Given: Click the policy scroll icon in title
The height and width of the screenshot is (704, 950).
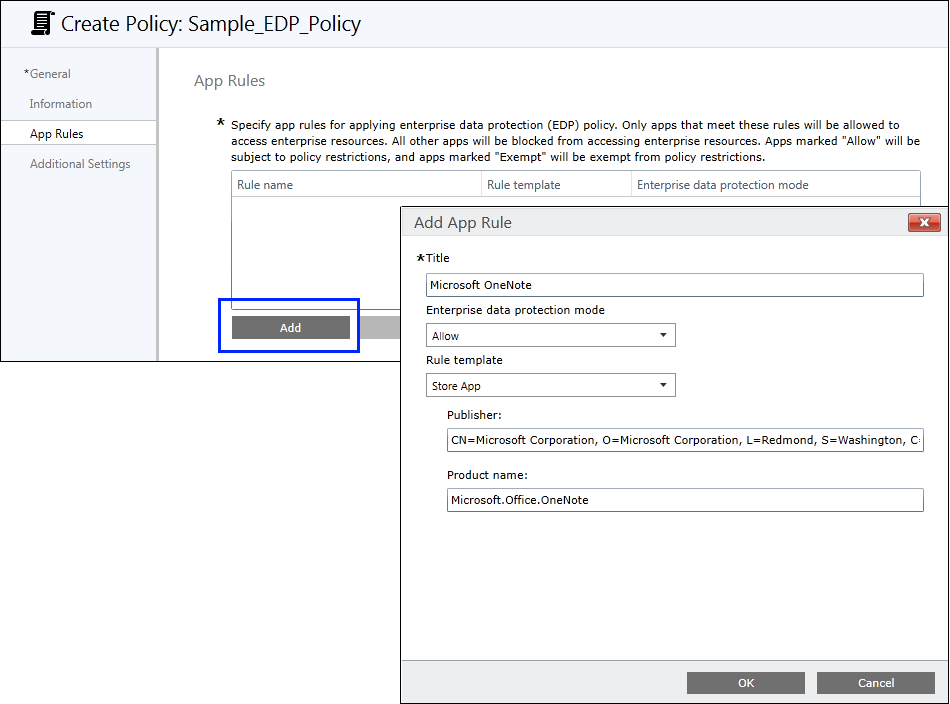Looking at the screenshot, I should click(43, 23).
